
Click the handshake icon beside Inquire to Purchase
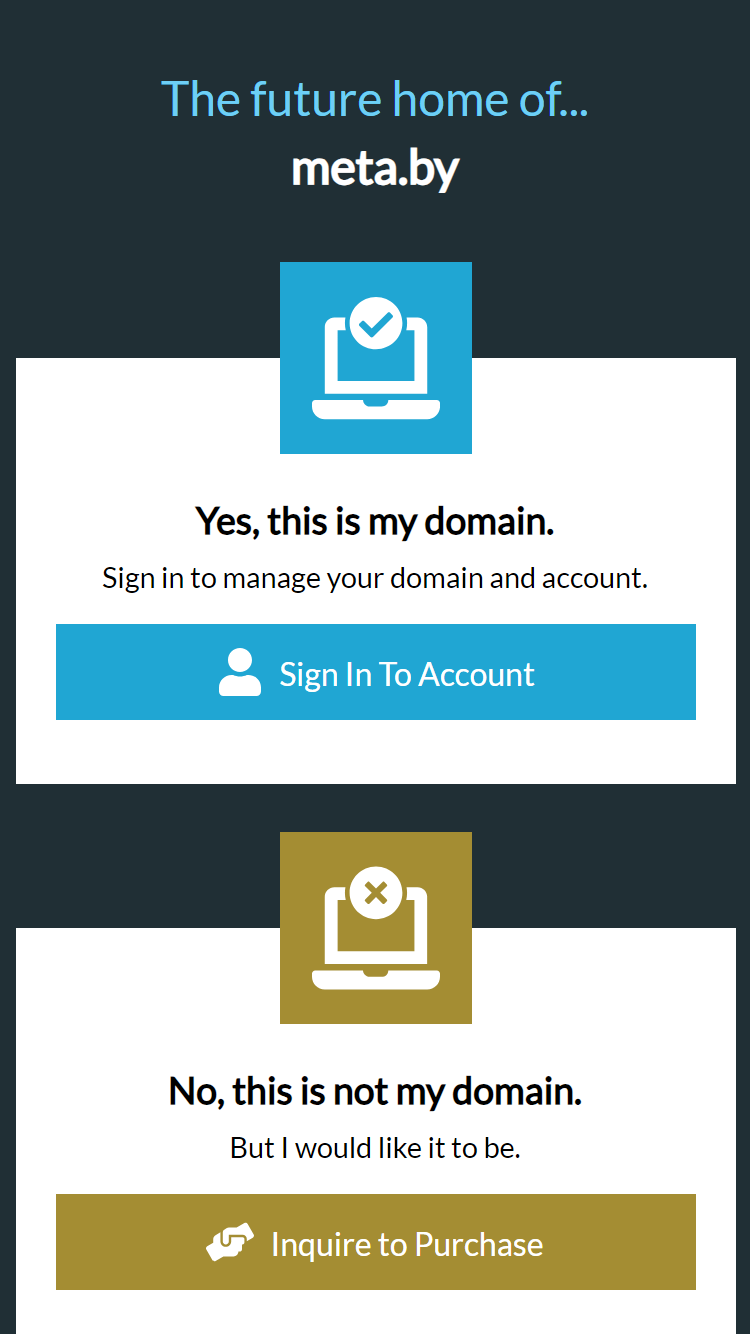coord(230,1243)
